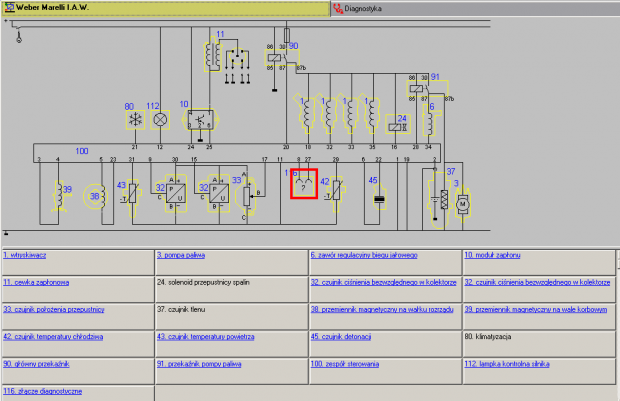Open link 116. złącze diagnostyczne

click(43, 391)
